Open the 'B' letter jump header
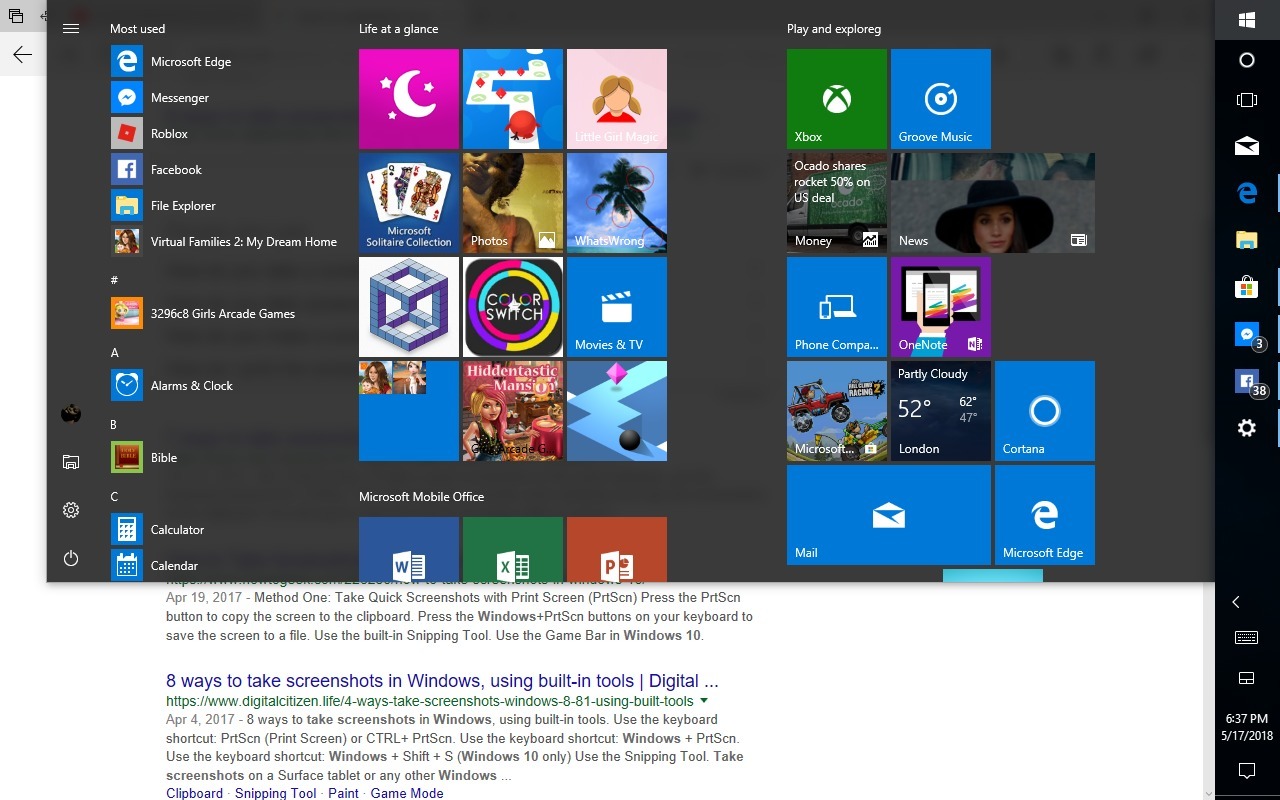This screenshot has width=1280, height=800. click(114, 425)
